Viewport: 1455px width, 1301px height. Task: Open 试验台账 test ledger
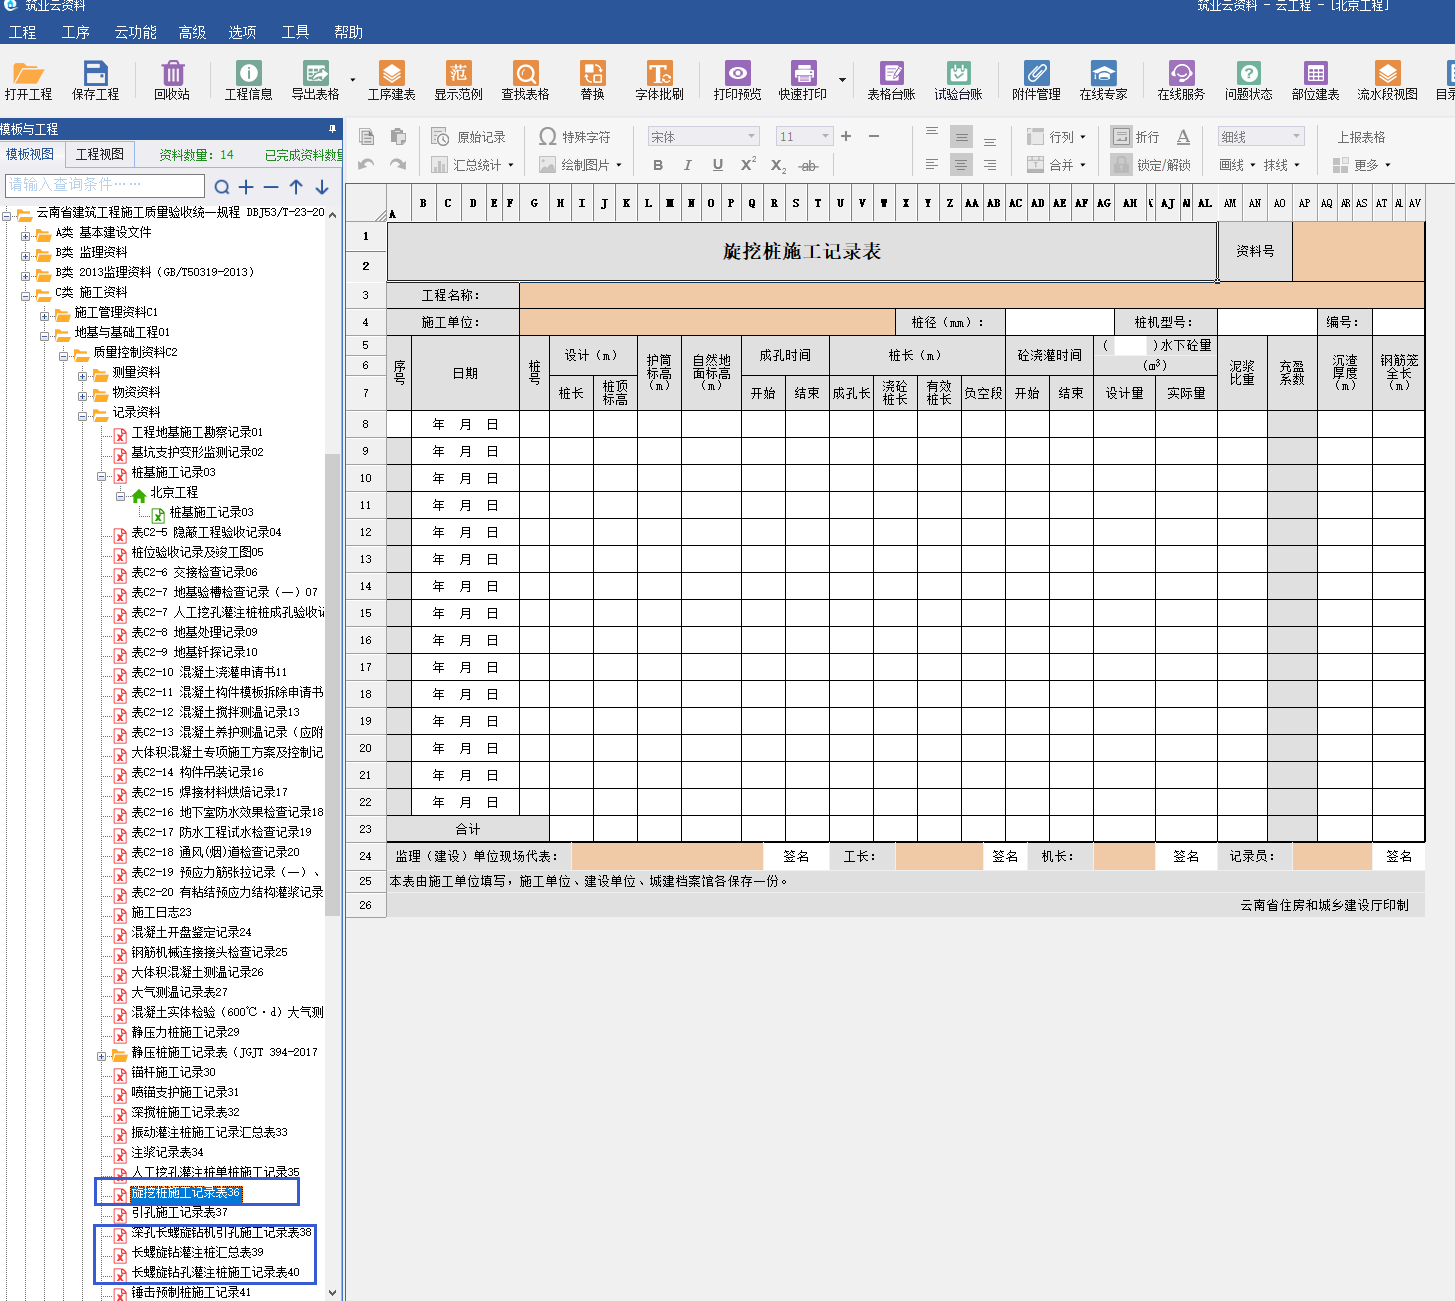tap(958, 80)
